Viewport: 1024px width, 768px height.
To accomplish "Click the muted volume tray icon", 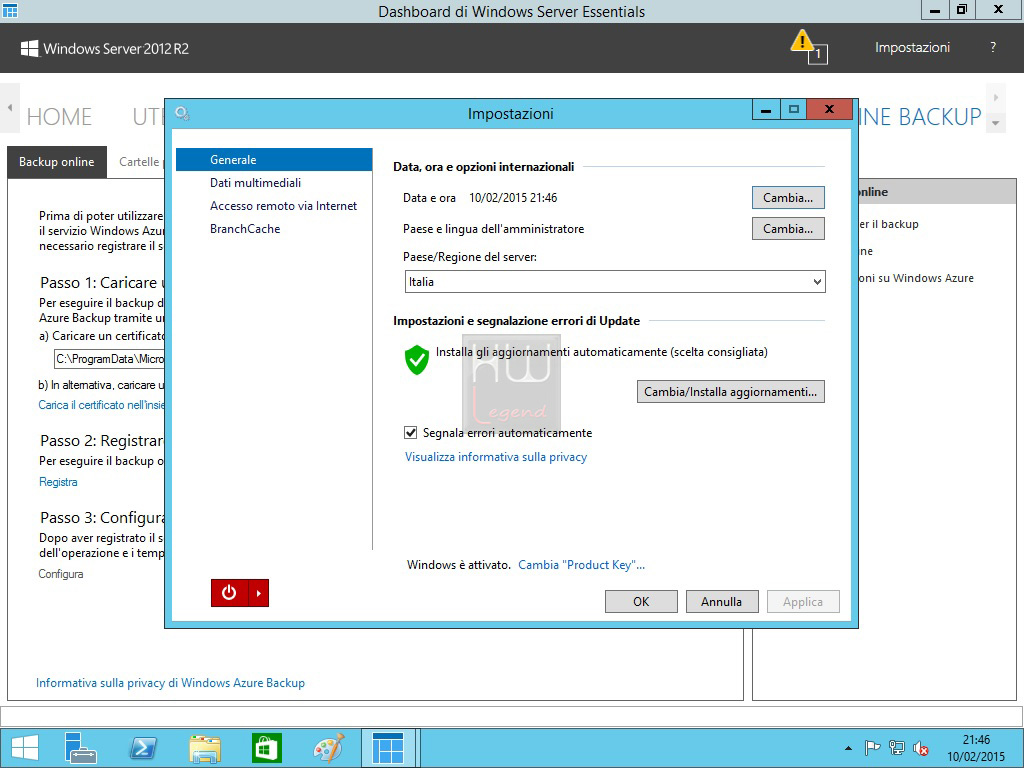I will [x=921, y=748].
